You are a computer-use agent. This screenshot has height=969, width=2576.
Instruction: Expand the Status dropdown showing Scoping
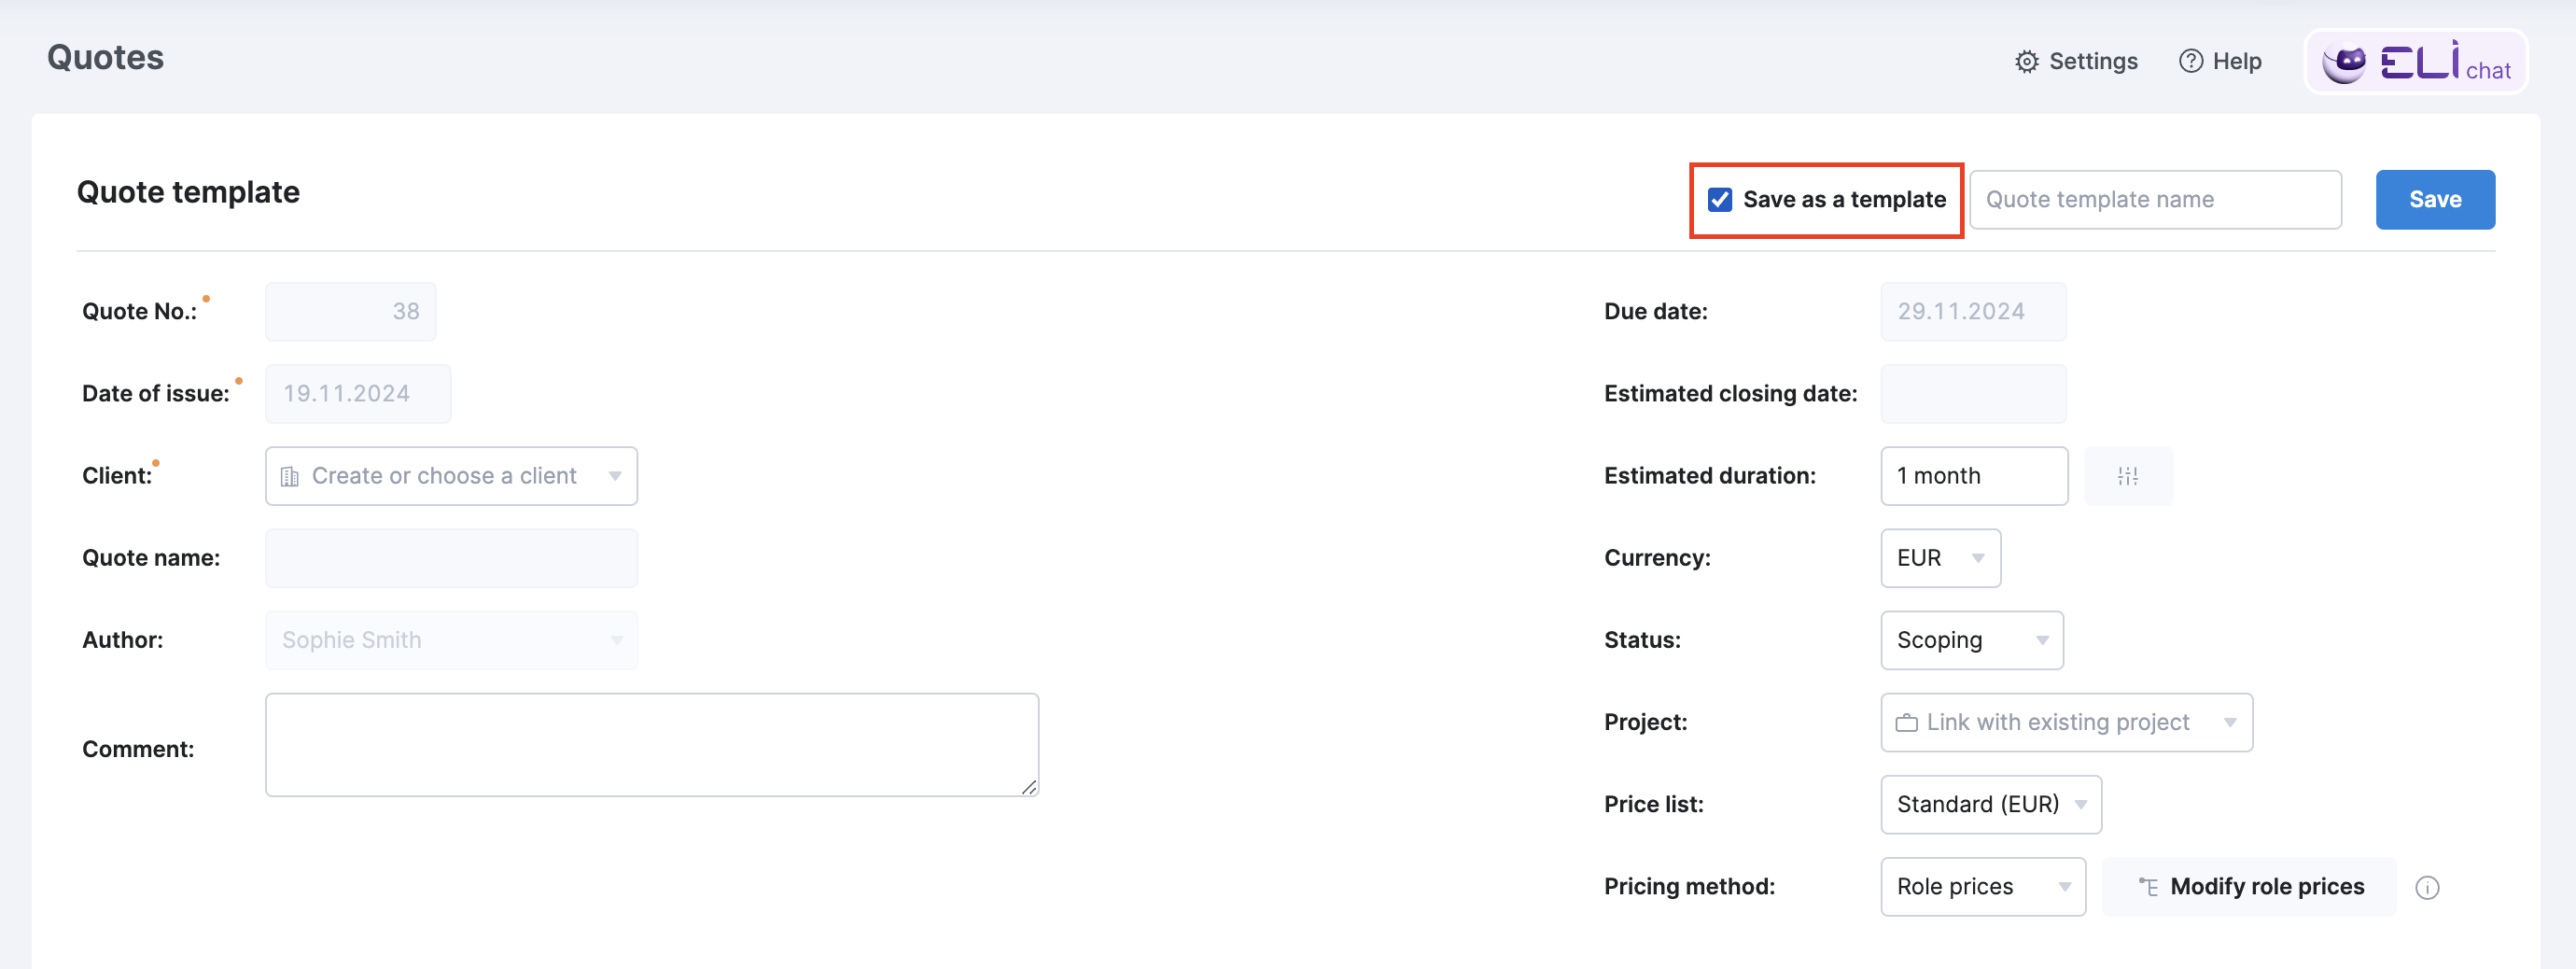(x=1970, y=640)
